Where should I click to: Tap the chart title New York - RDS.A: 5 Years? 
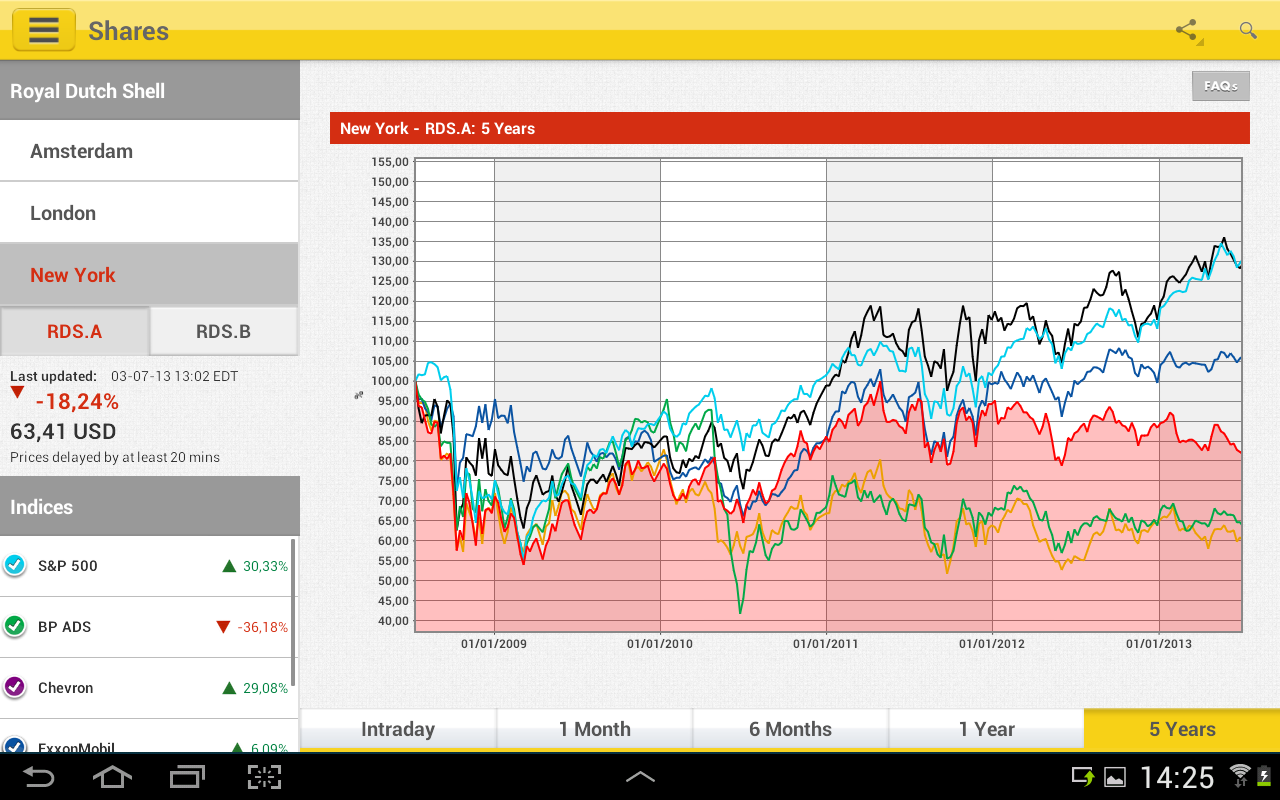coord(437,128)
